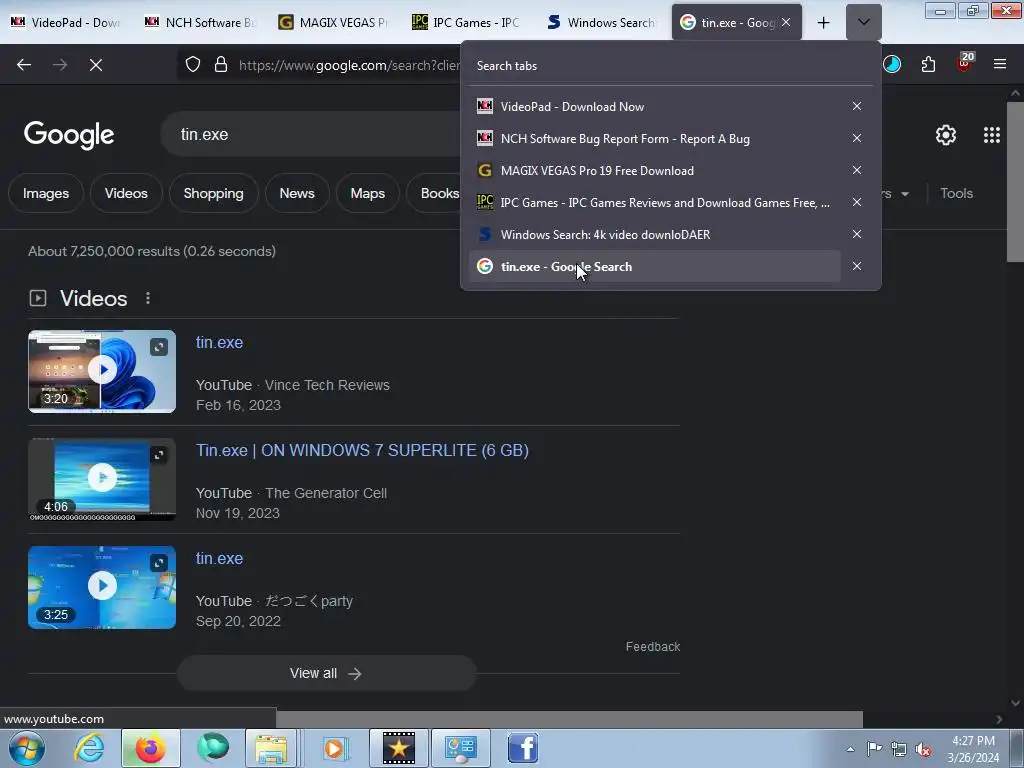The width and height of the screenshot is (1024, 768).
Task: Go back to the previous page
Action: pyautogui.click(x=24, y=65)
